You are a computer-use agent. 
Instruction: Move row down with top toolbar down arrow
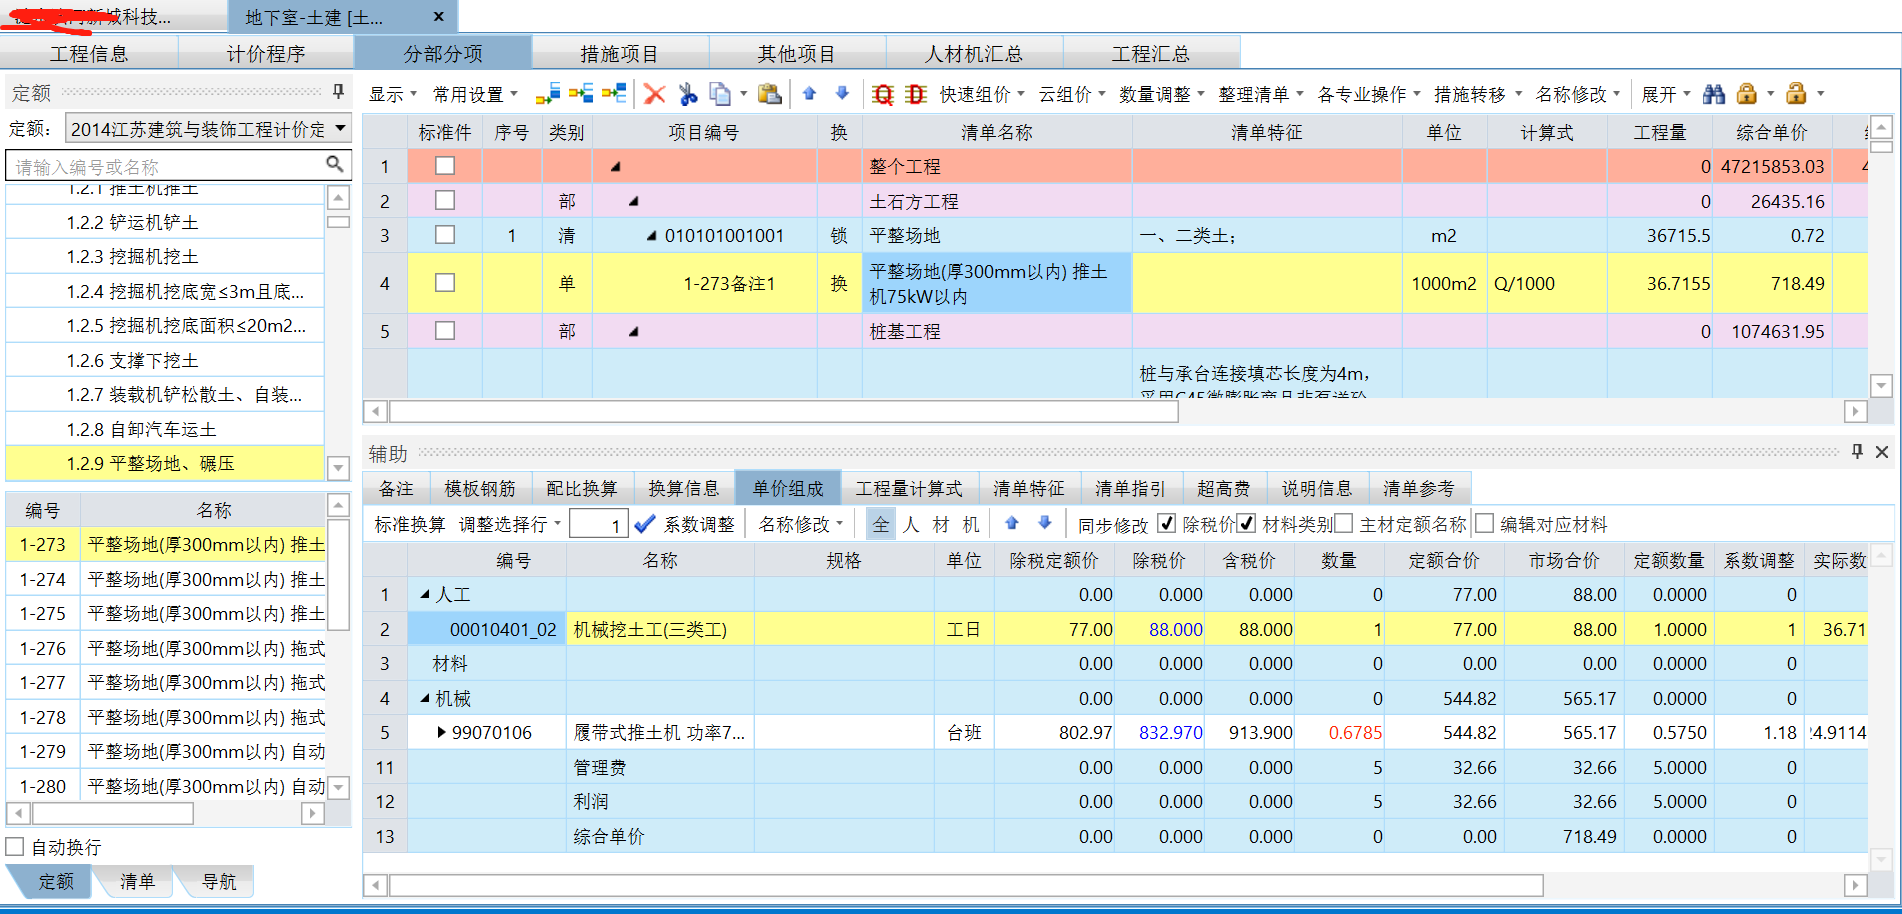coord(842,93)
